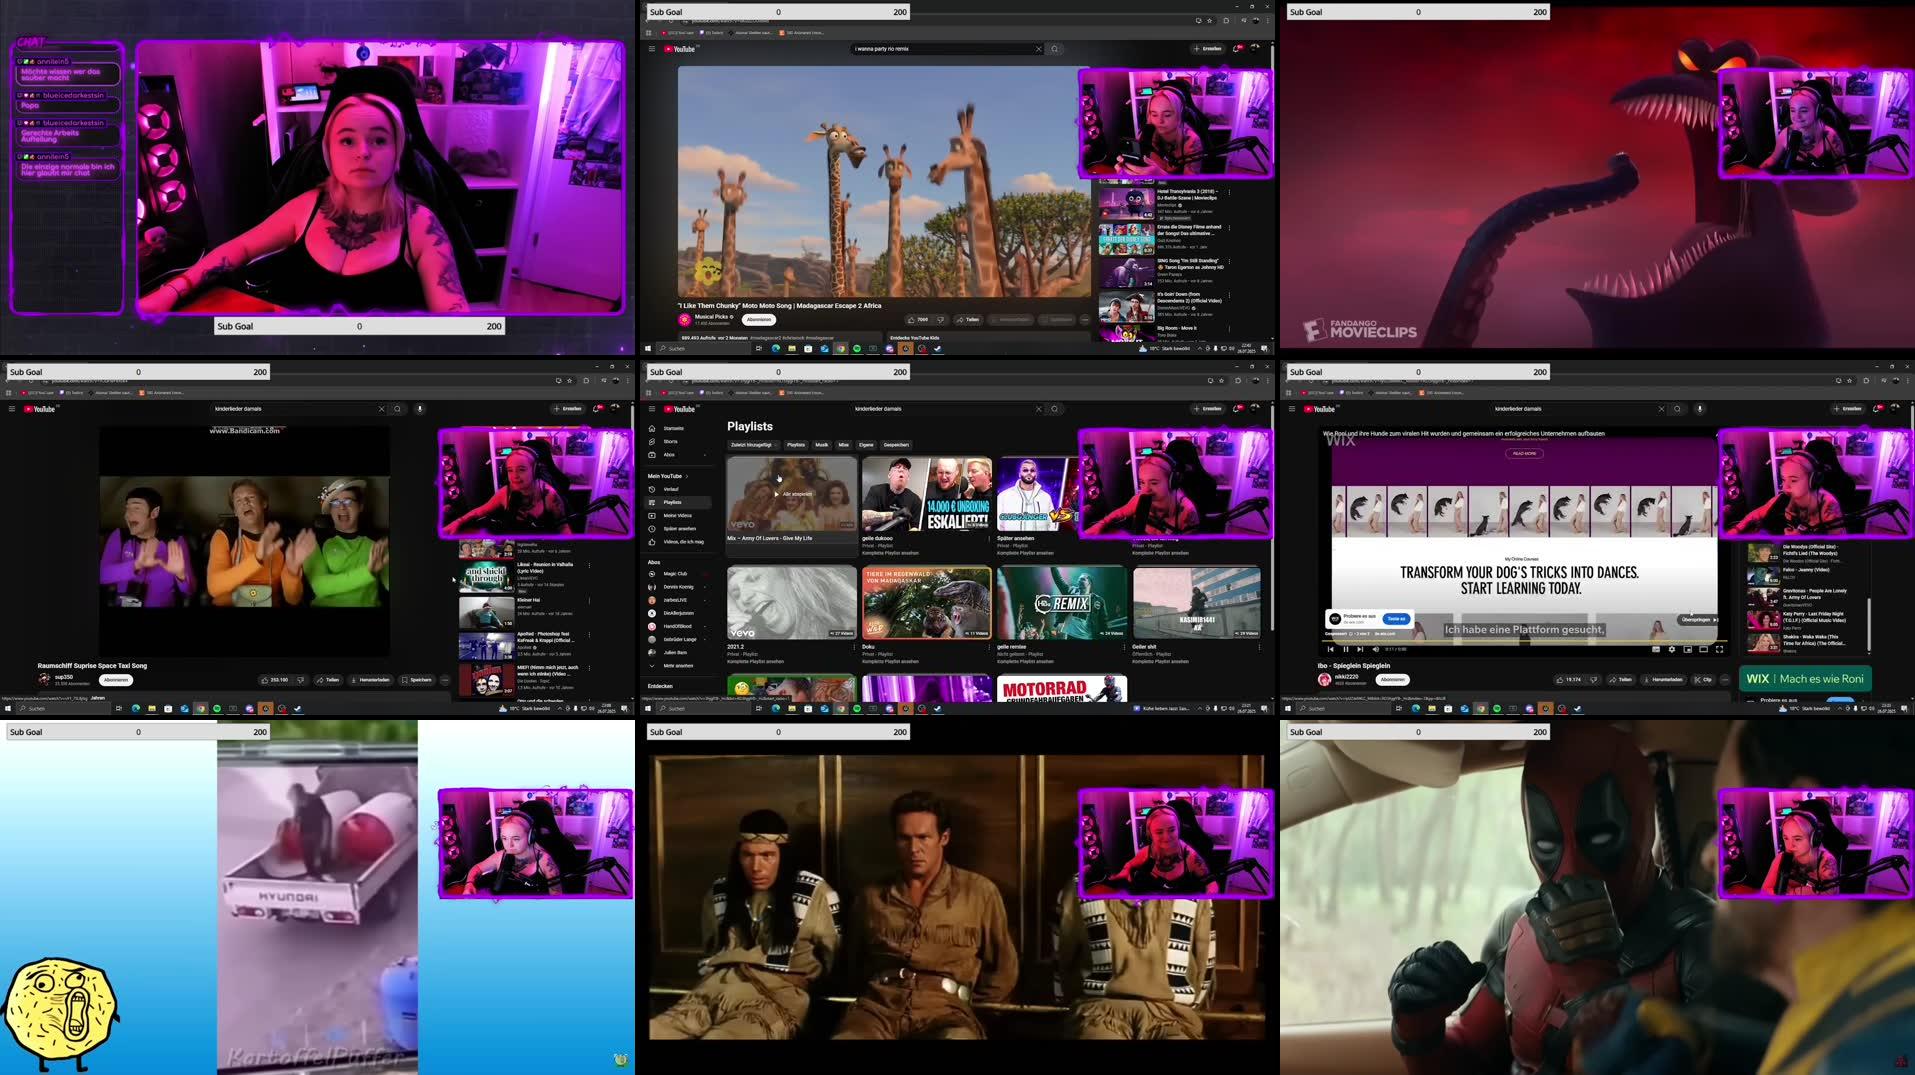Dislike the Ibo - Spieglein Spieglein video

[1594, 680]
